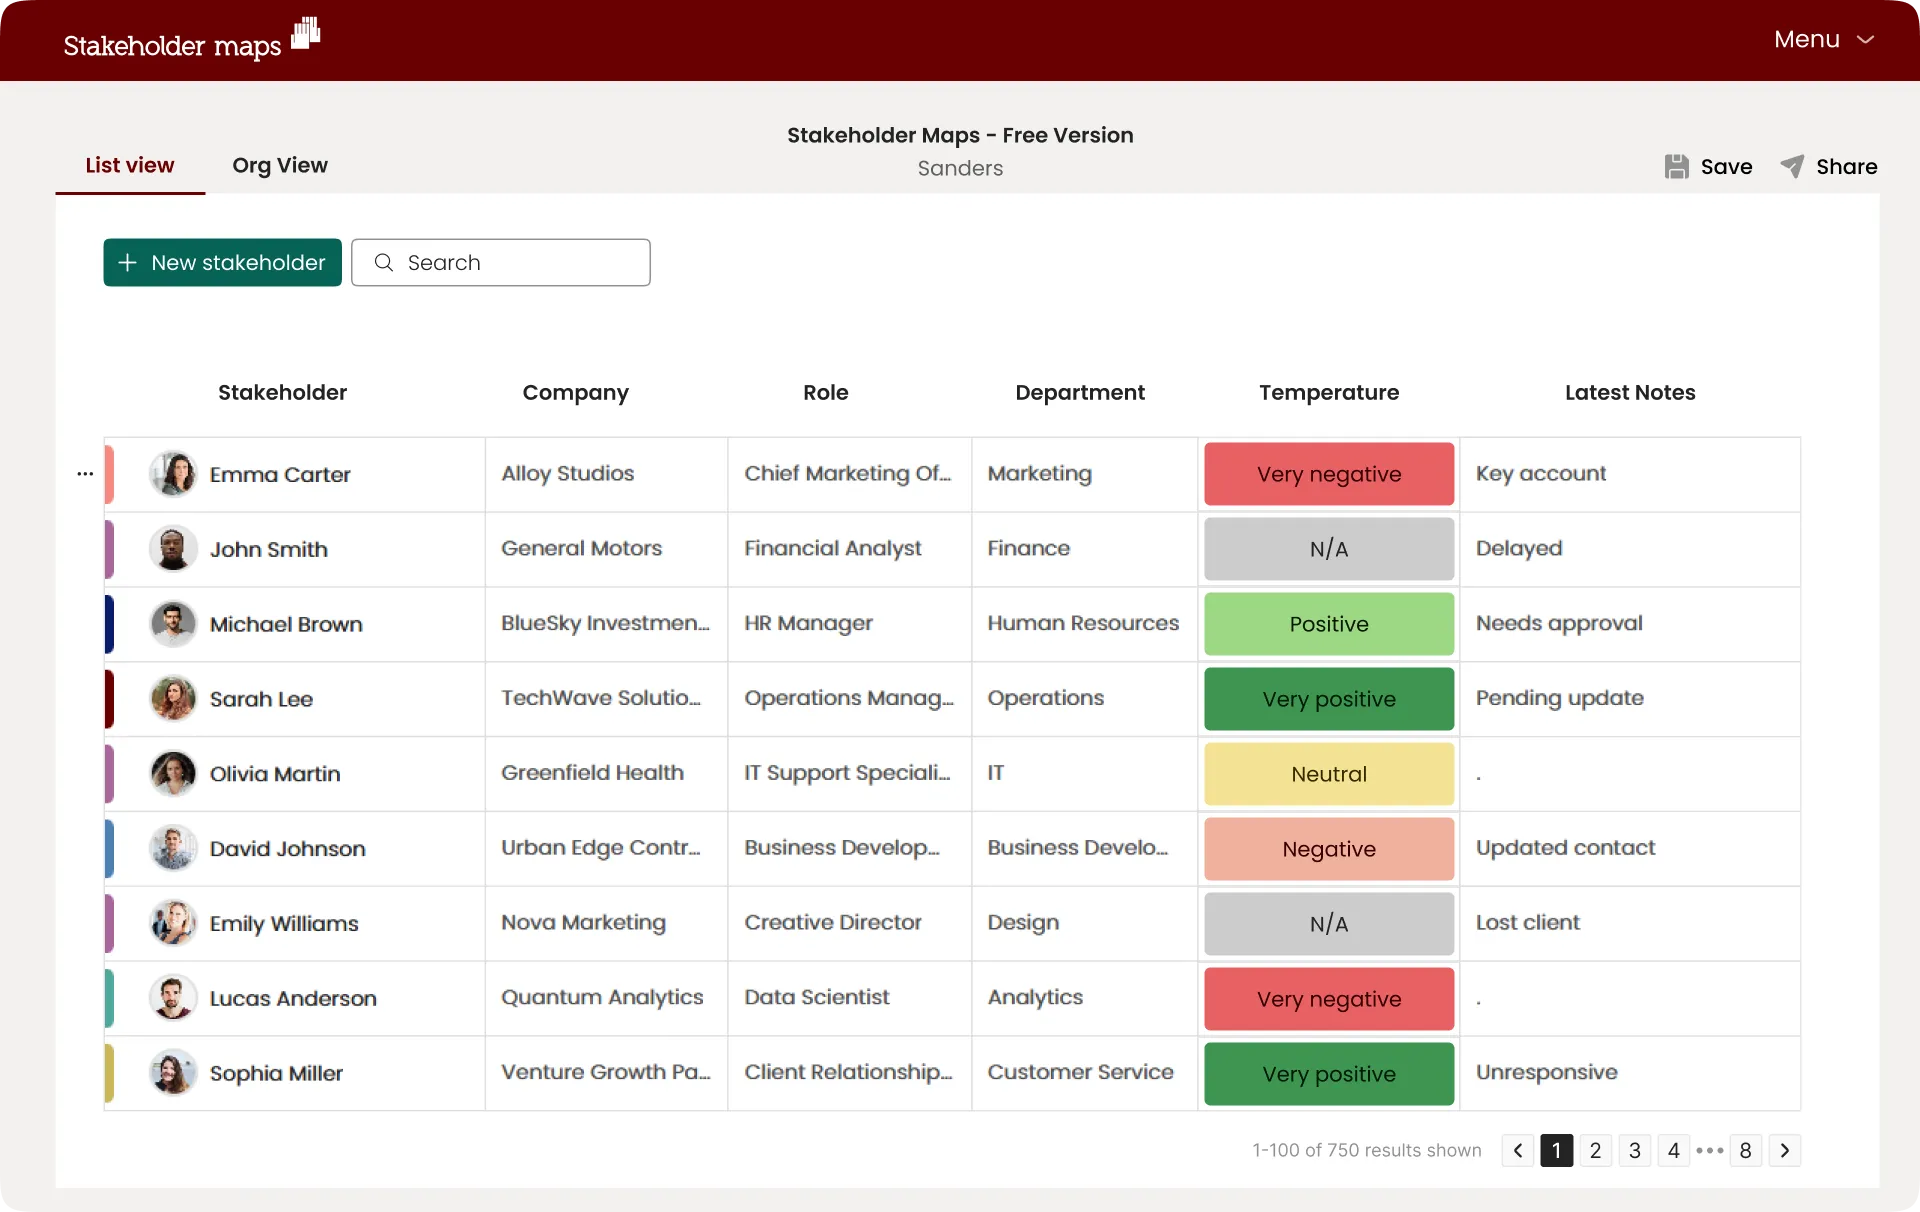The height and width of the screenshot is (1212, 1920).
Task: Open Michael Brown's Positive temperature selector
Action: (x=1328, y=624)
